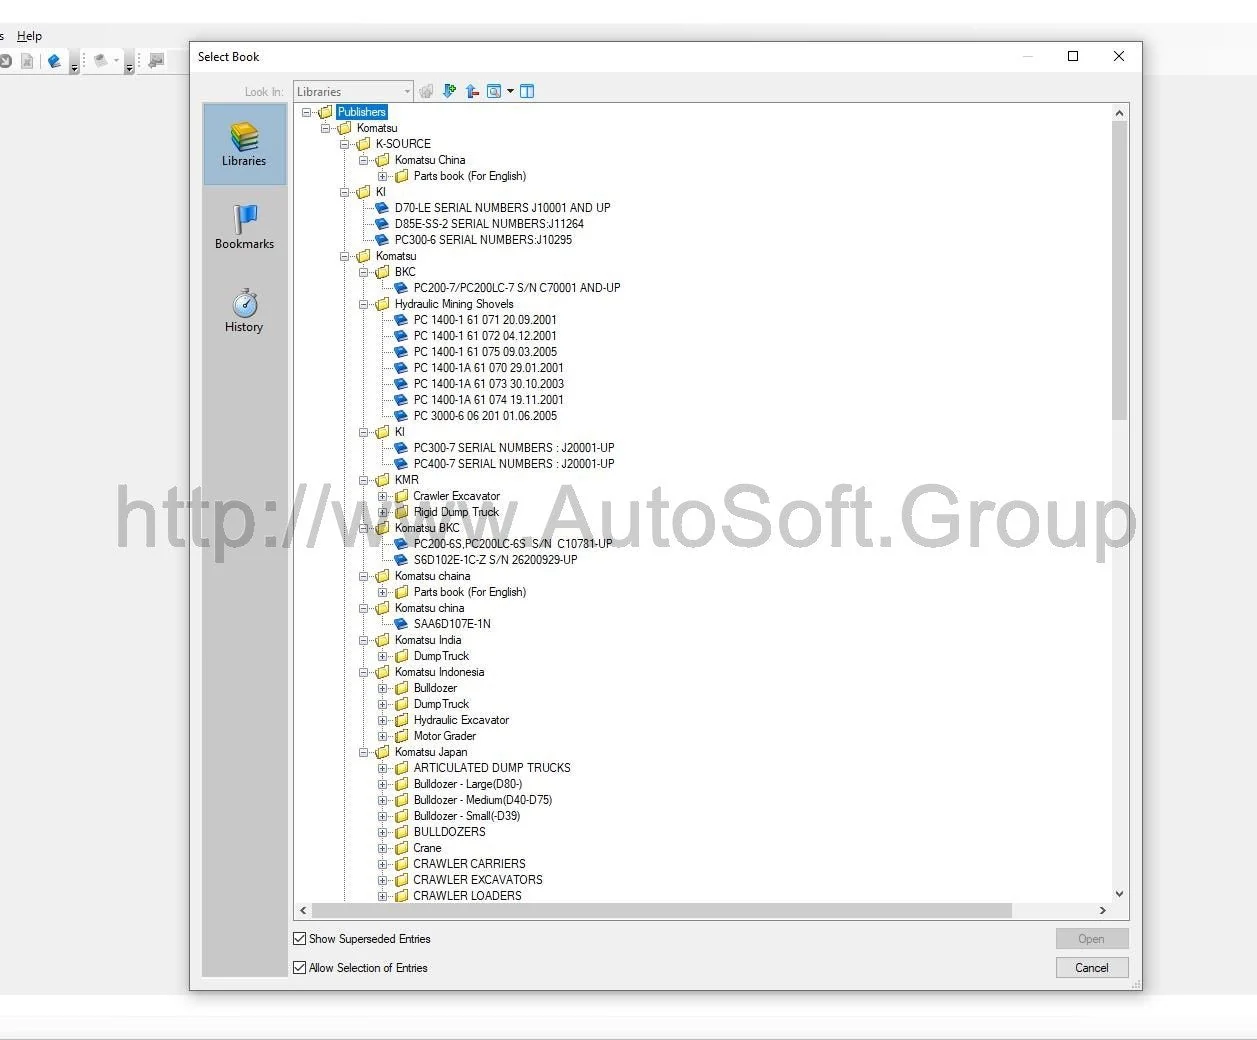The width and height of the screenshot is (1257, 1040).
Task: Select PC200-6S,PC200LC-6S S/N C10781-UP
Action: click(x=513, y=544)
